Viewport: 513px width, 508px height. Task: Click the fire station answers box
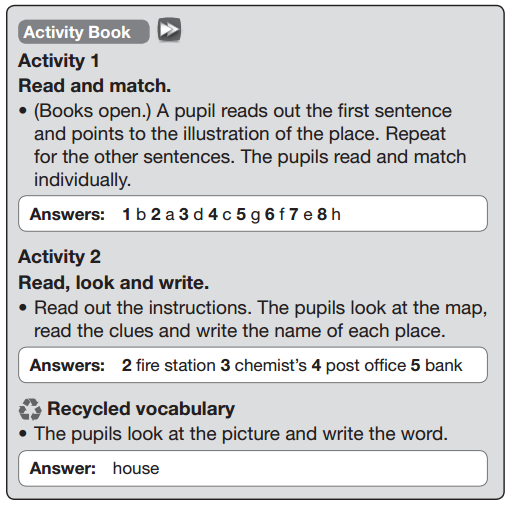pos(253,365)
